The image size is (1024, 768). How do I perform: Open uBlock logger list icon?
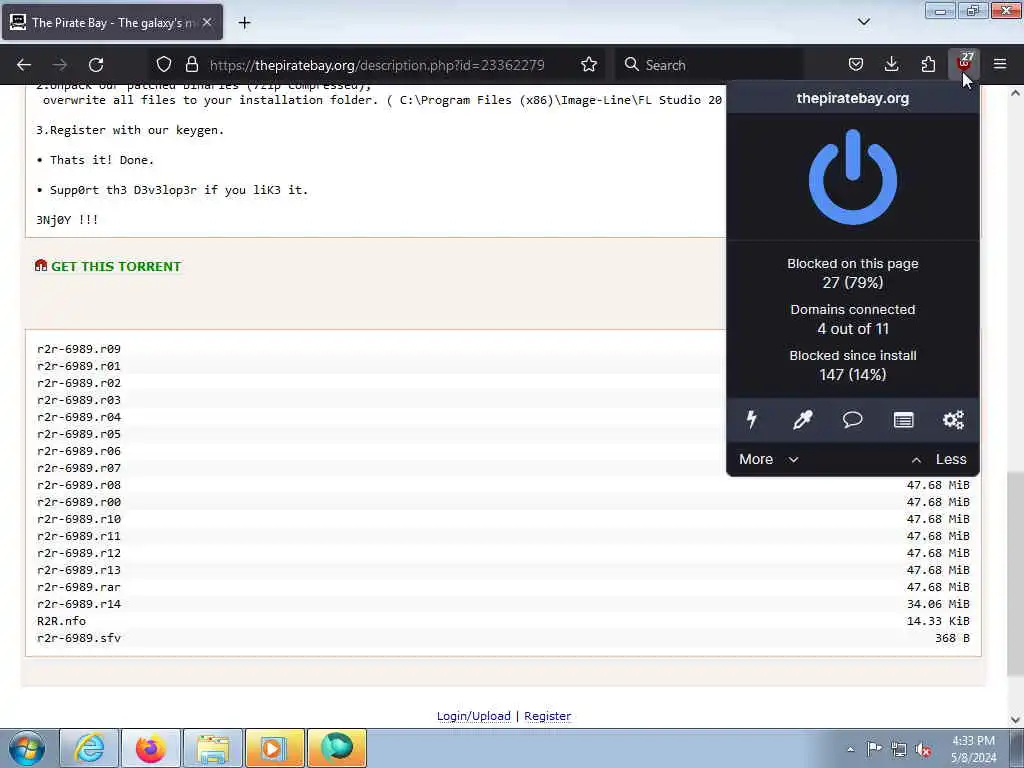[x=903, y=419]
